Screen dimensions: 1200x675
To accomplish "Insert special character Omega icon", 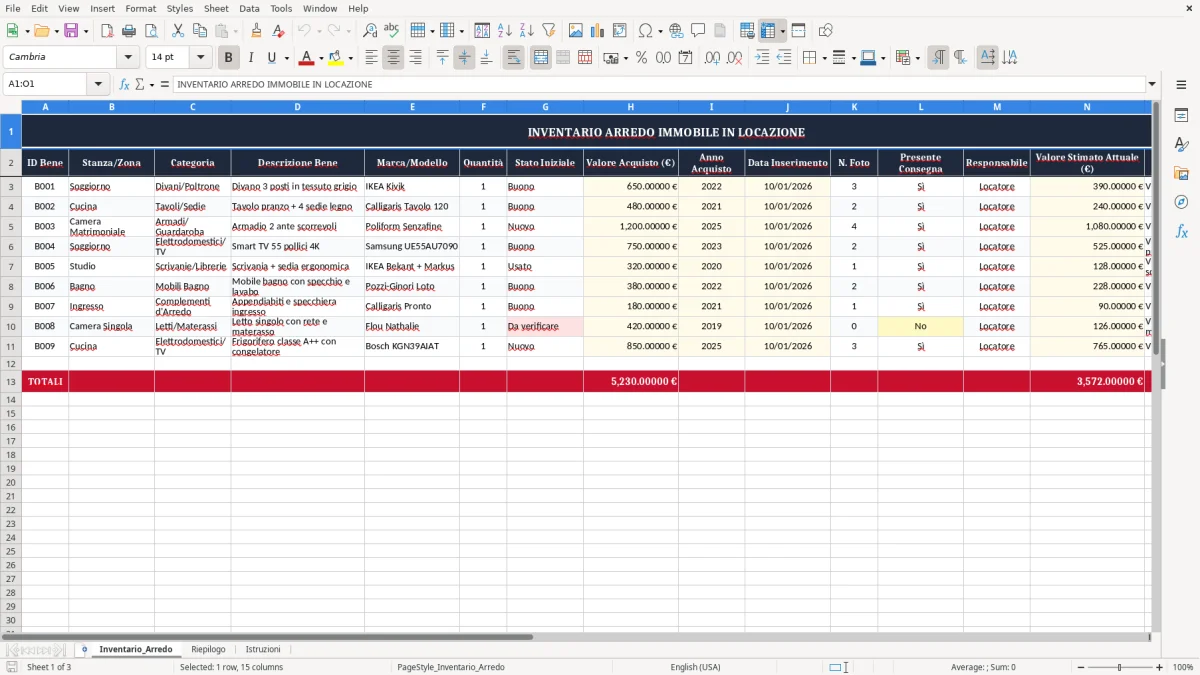I will (645, 30).
